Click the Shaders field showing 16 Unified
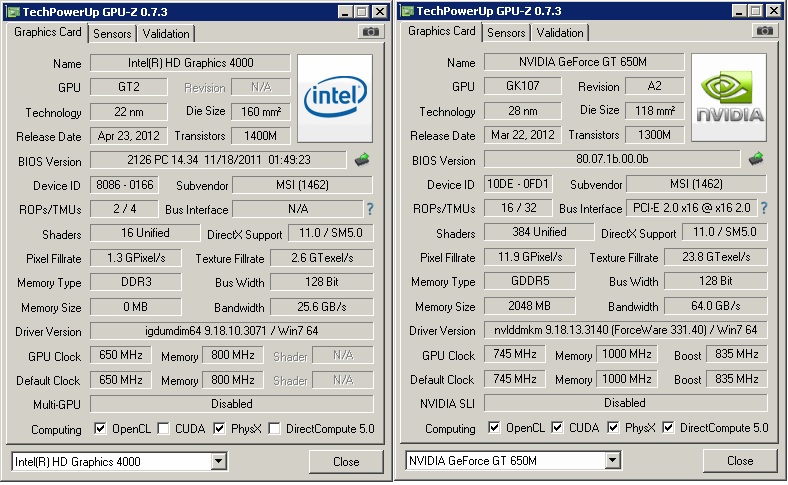788x485 pixels. pos(145,233)
